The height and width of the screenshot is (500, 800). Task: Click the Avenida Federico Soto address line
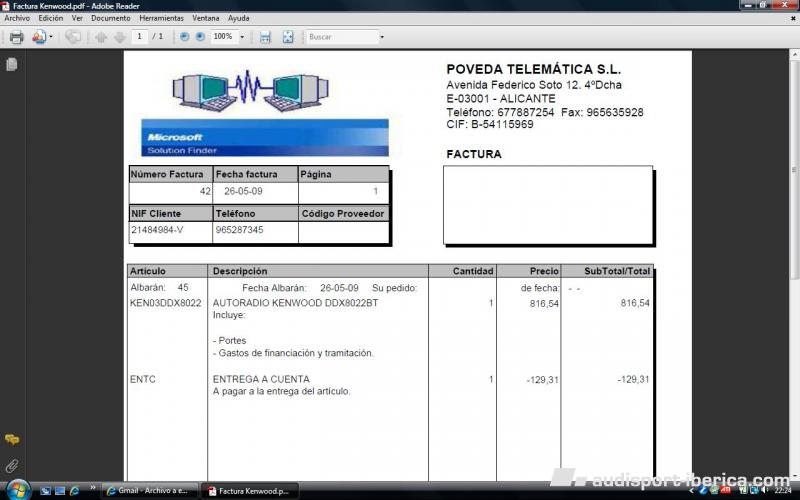point(534,85)
